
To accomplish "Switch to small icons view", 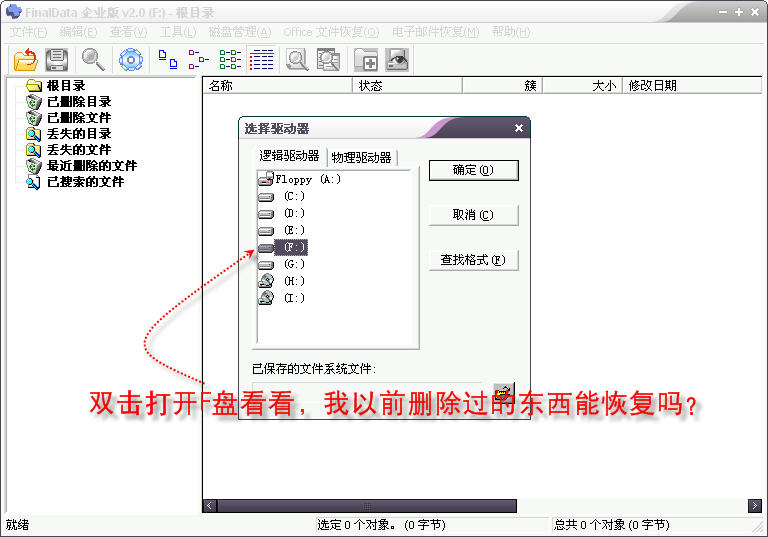I will 198,60.
